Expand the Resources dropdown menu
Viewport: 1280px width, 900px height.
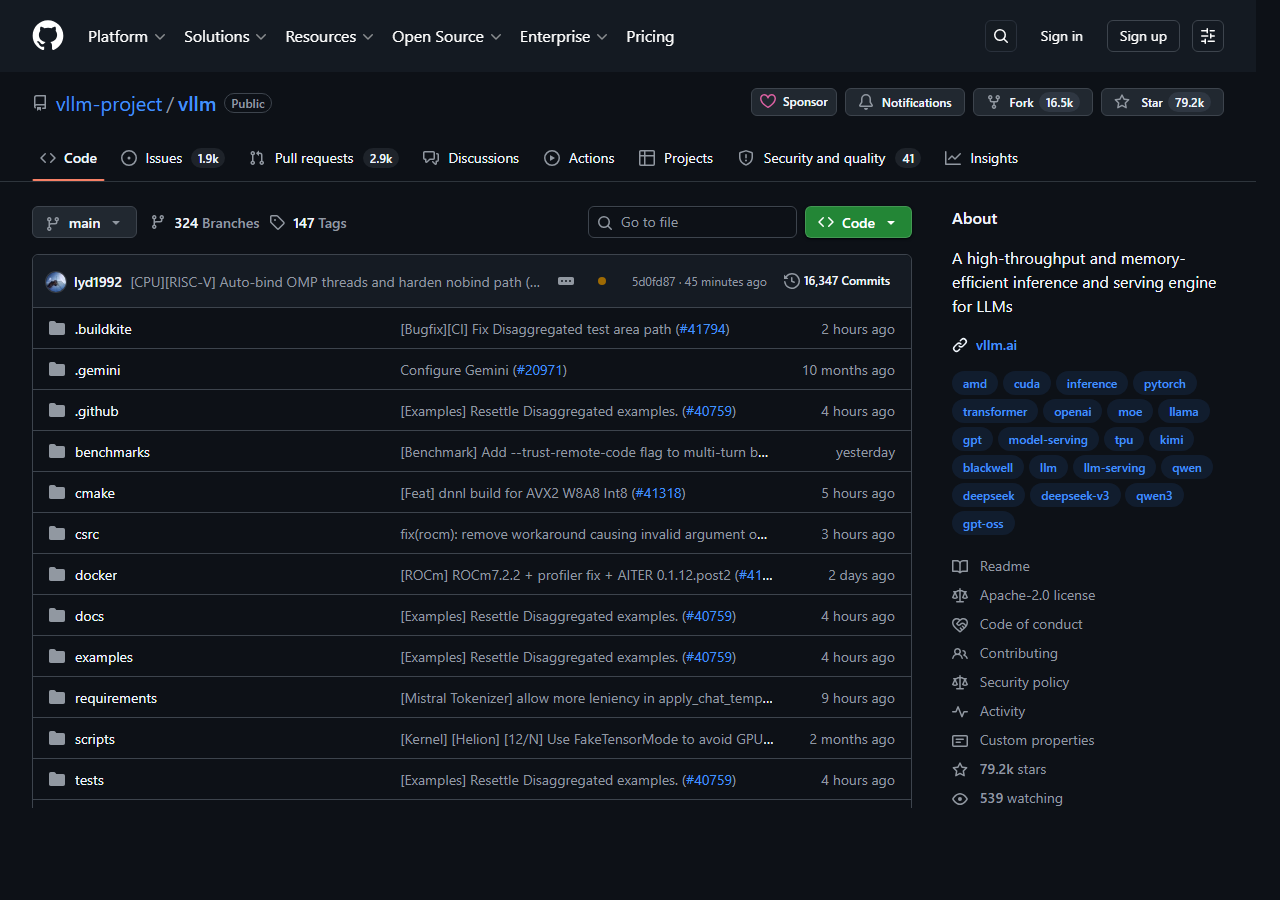pos(329,36)
